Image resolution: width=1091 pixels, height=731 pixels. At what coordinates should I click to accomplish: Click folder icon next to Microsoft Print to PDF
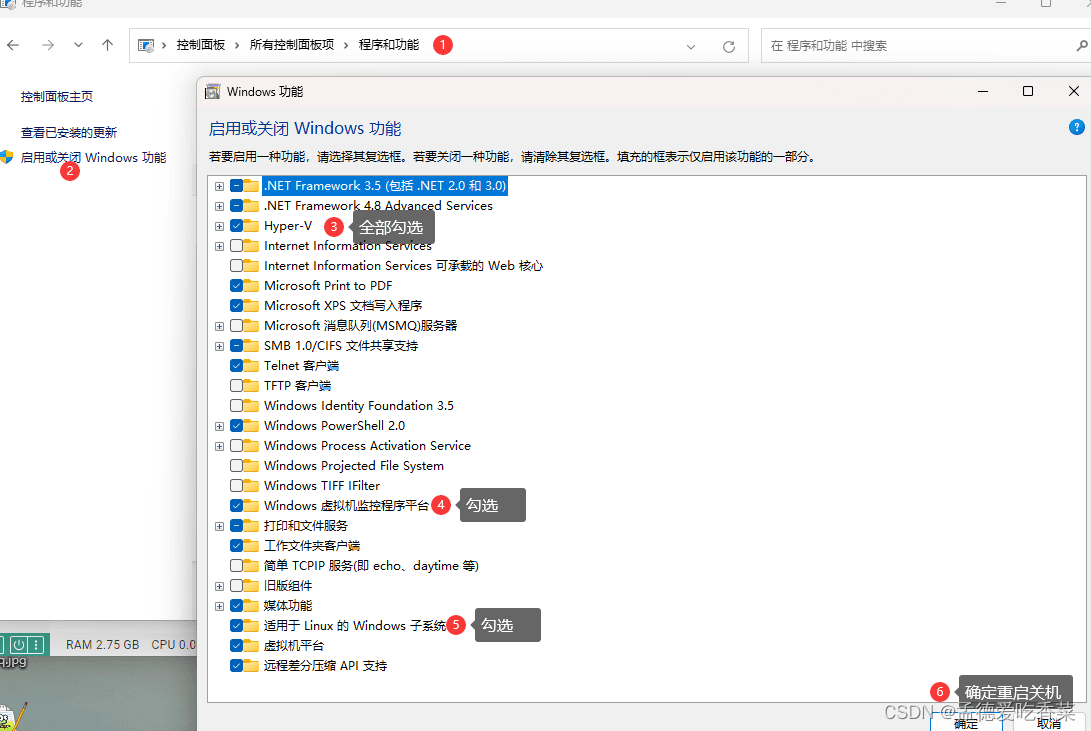(251, 286)
